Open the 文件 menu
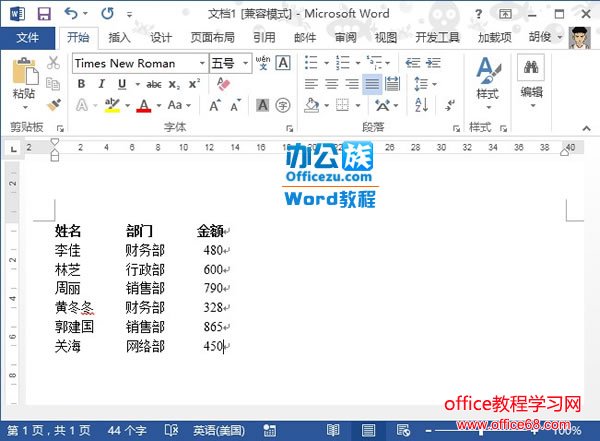The image size is (600, 441). coord(27,38)
